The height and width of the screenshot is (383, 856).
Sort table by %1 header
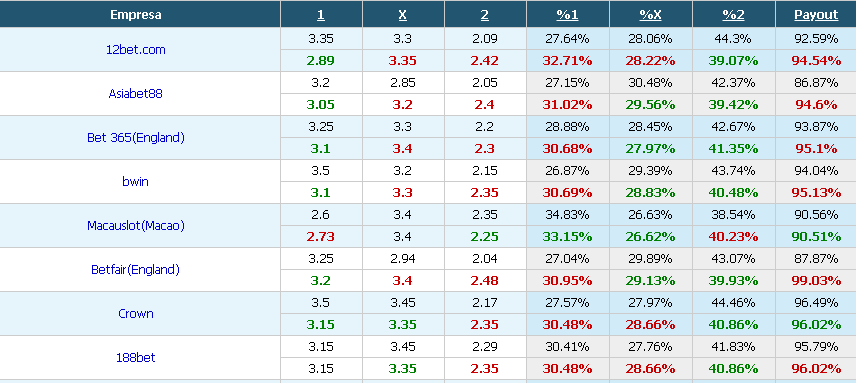[x=567, y=15]
